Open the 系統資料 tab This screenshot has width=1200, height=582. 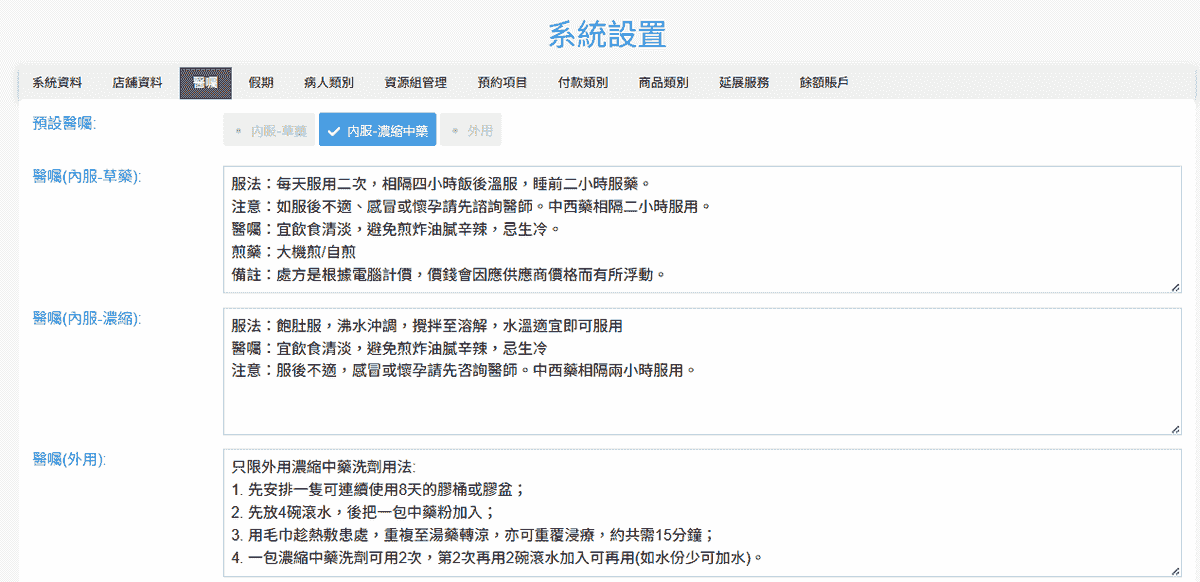click(57, 83)
